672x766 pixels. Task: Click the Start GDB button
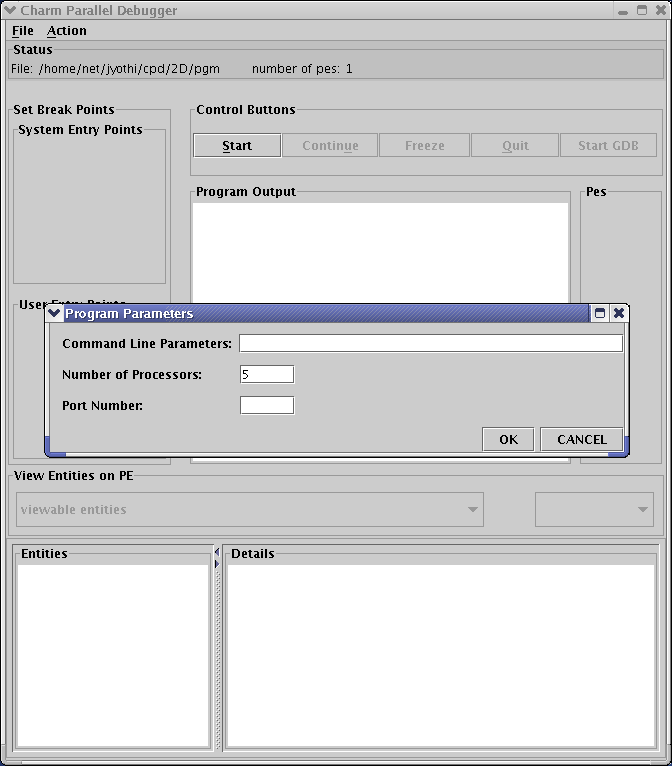pos(608,145)
